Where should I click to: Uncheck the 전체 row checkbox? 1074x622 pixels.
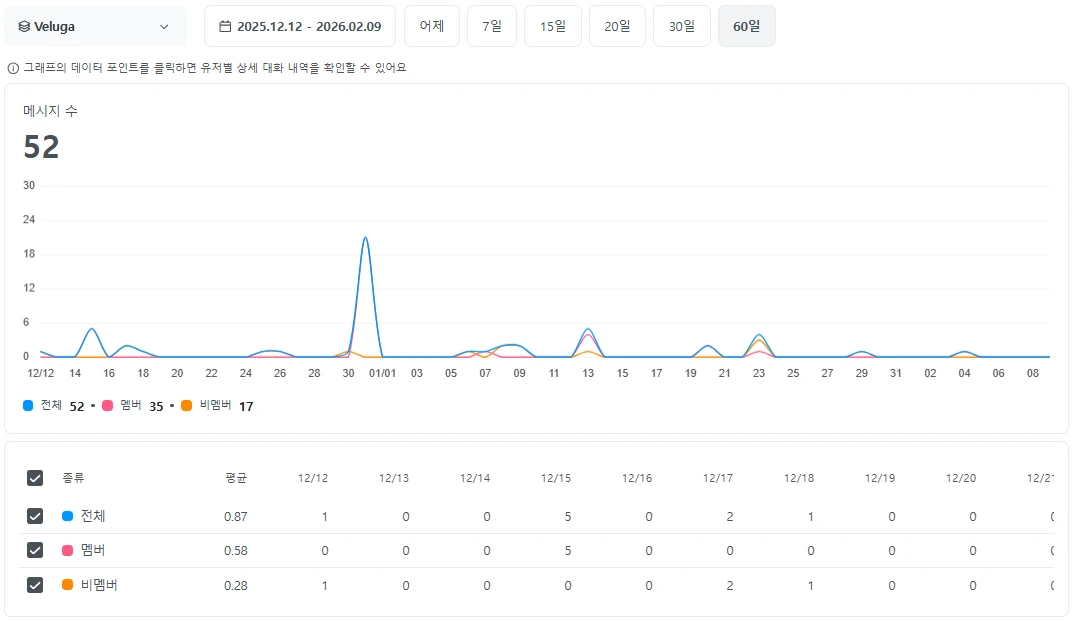tap(35, 516)
